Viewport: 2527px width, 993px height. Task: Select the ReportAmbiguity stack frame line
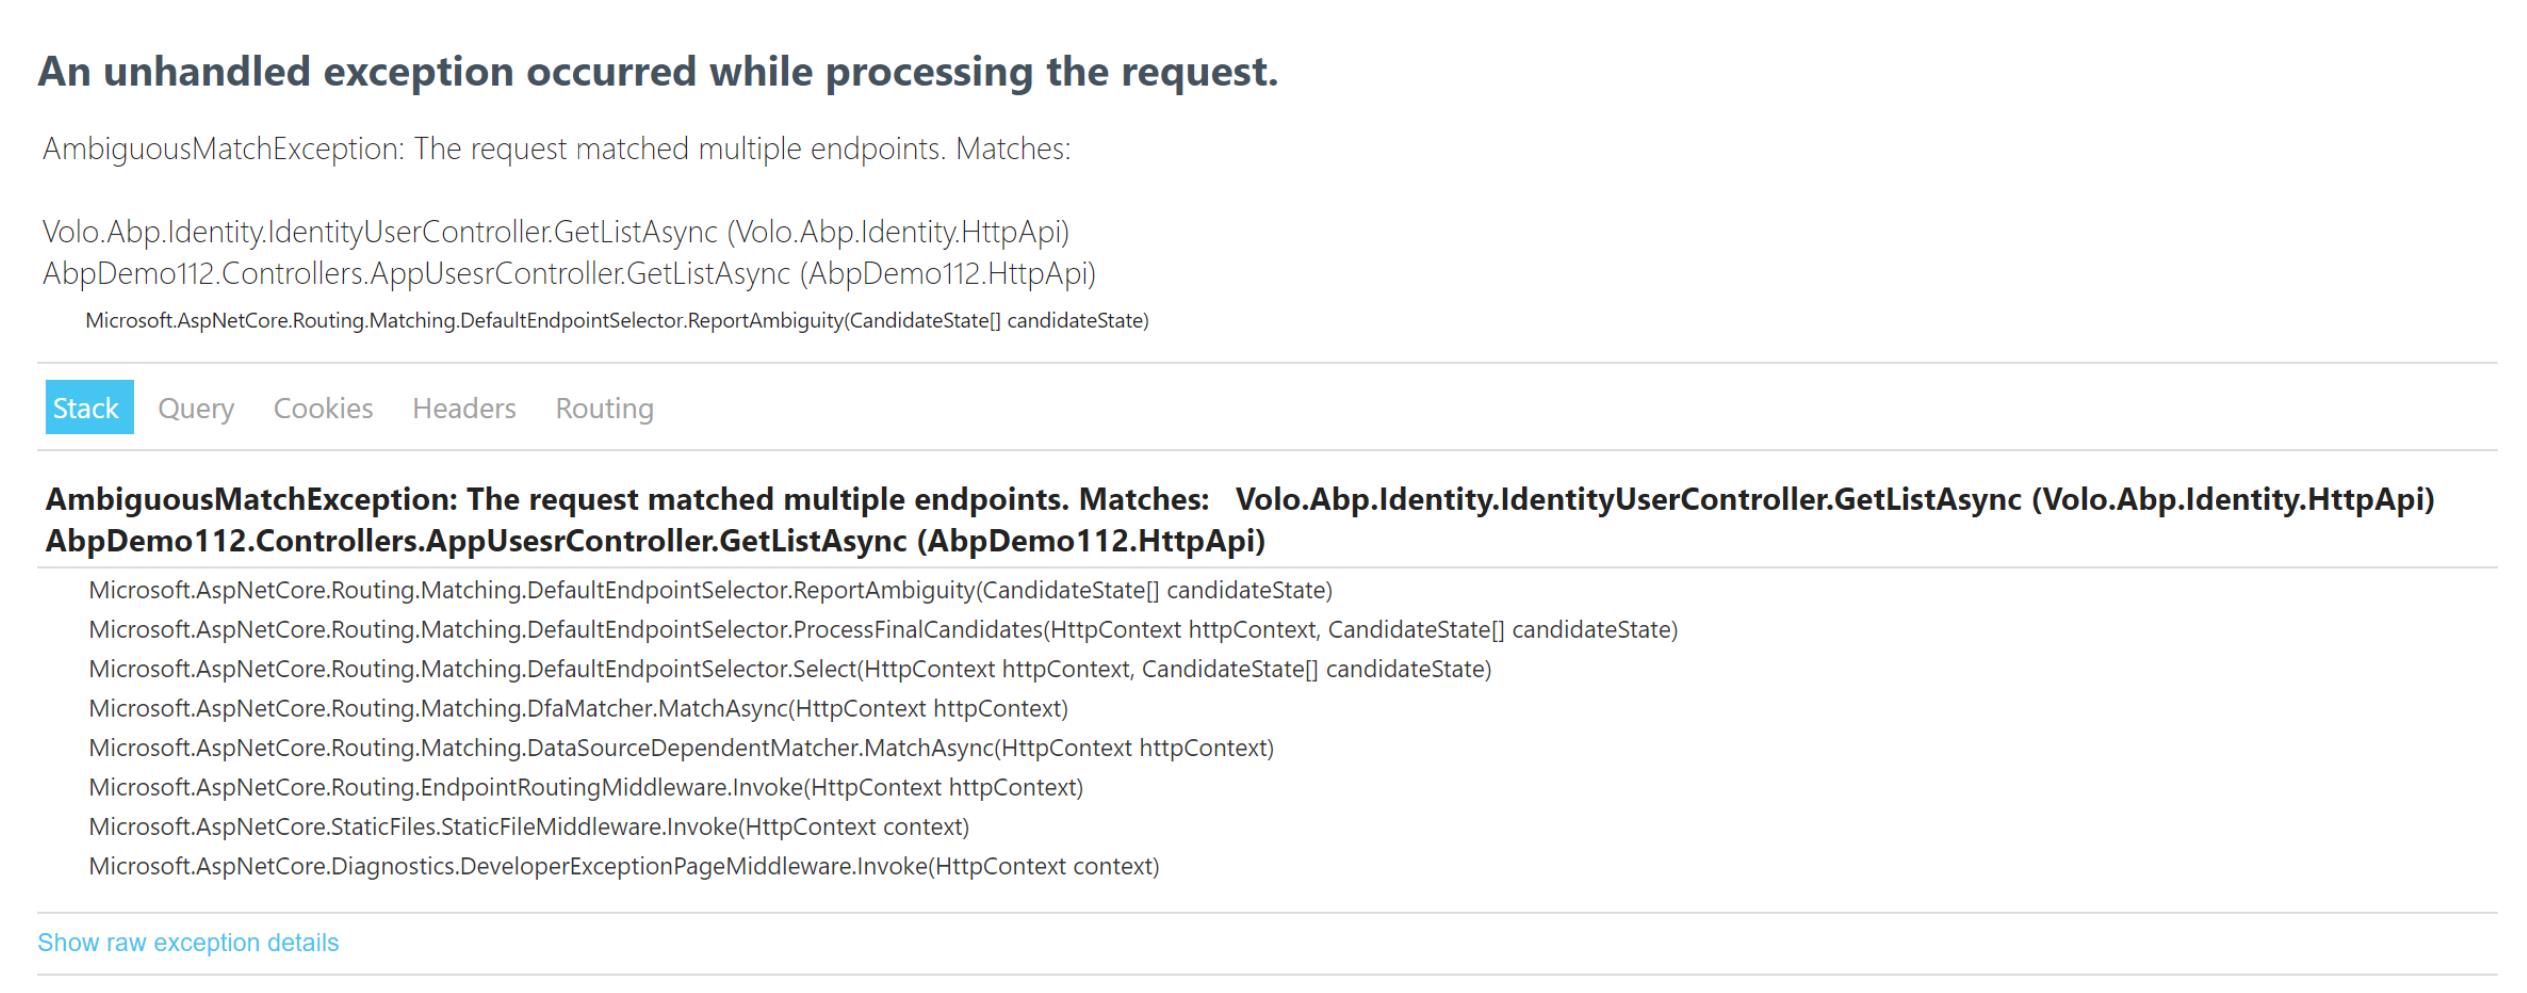click(710, 590)
